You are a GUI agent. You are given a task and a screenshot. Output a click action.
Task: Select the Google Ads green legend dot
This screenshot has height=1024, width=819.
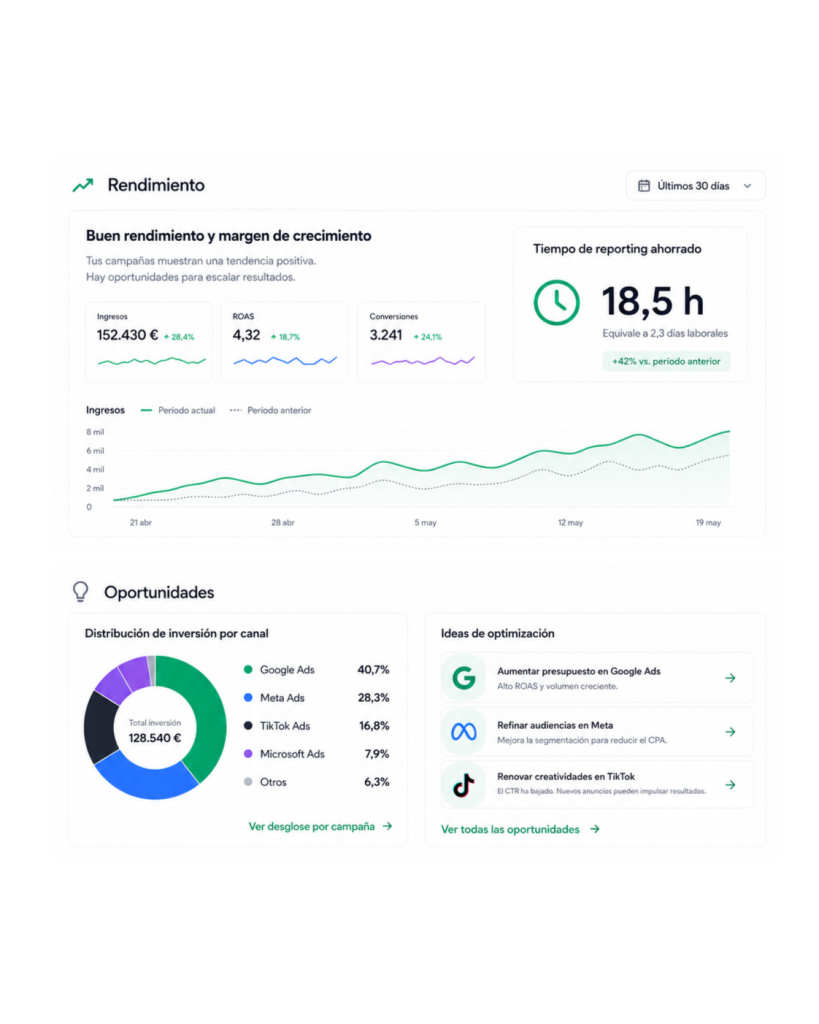pyautogui.click(x=248, y=669)
